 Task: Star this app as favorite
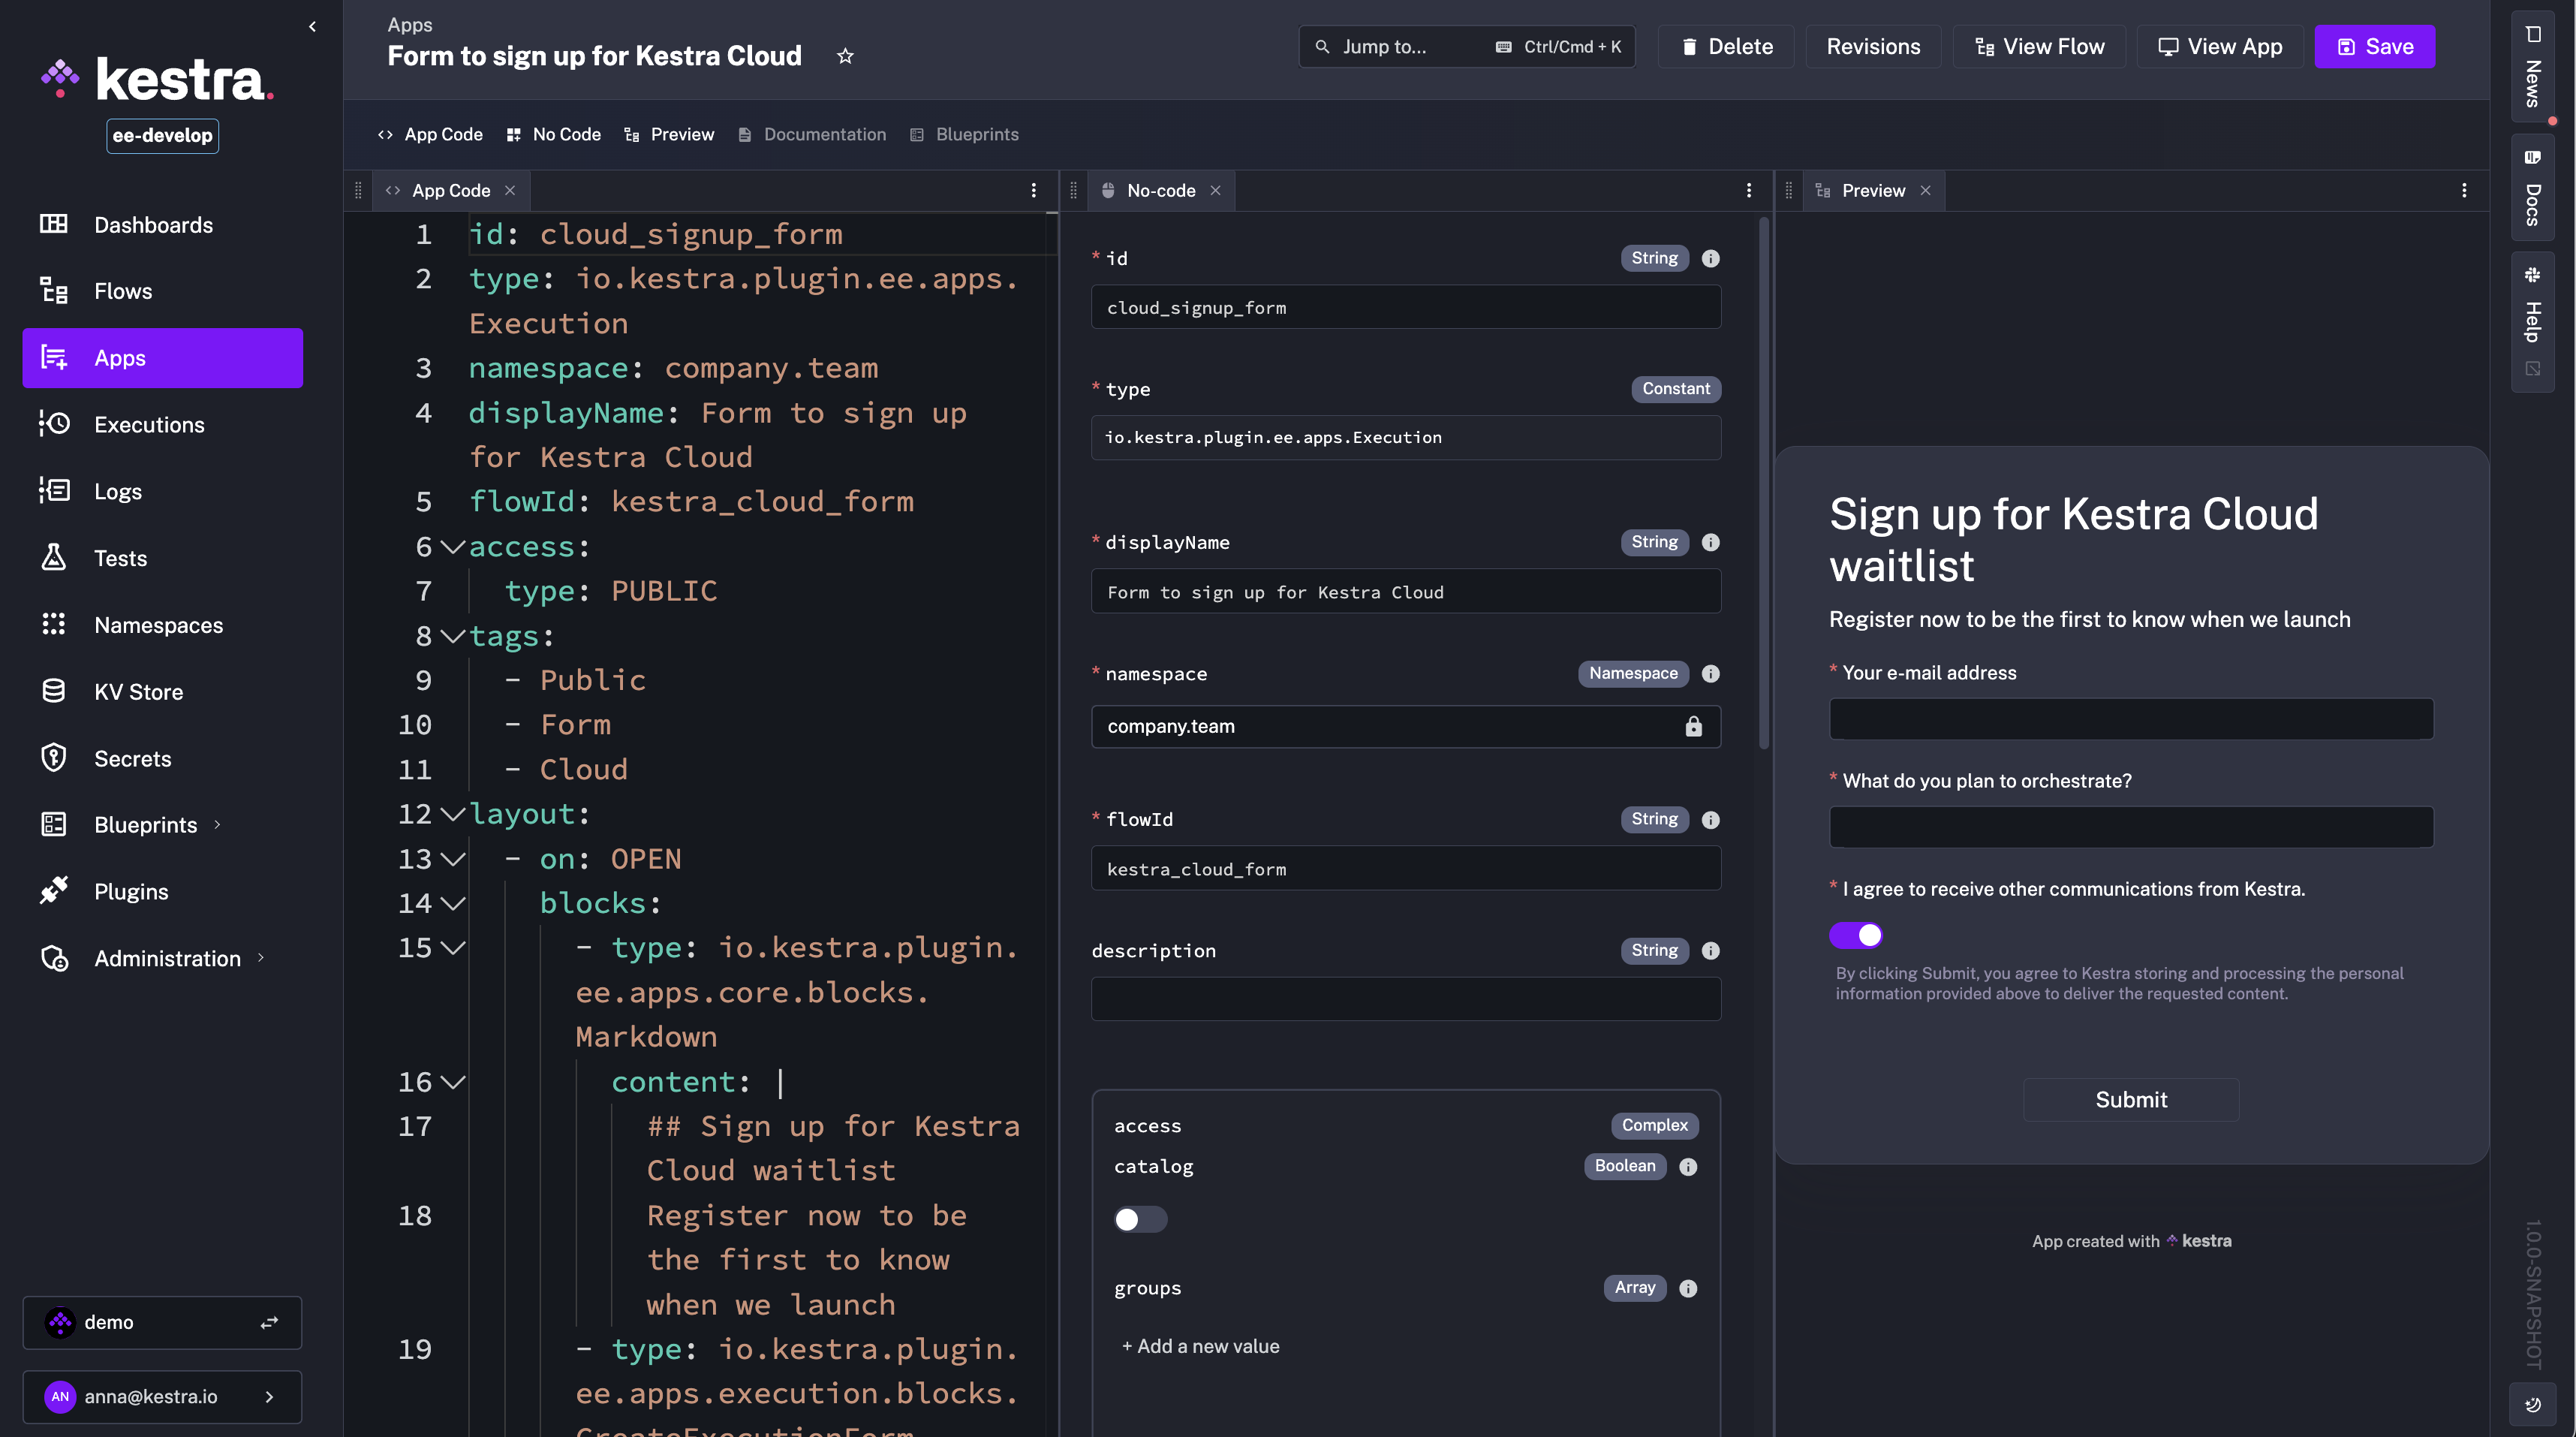coord(845,56)
